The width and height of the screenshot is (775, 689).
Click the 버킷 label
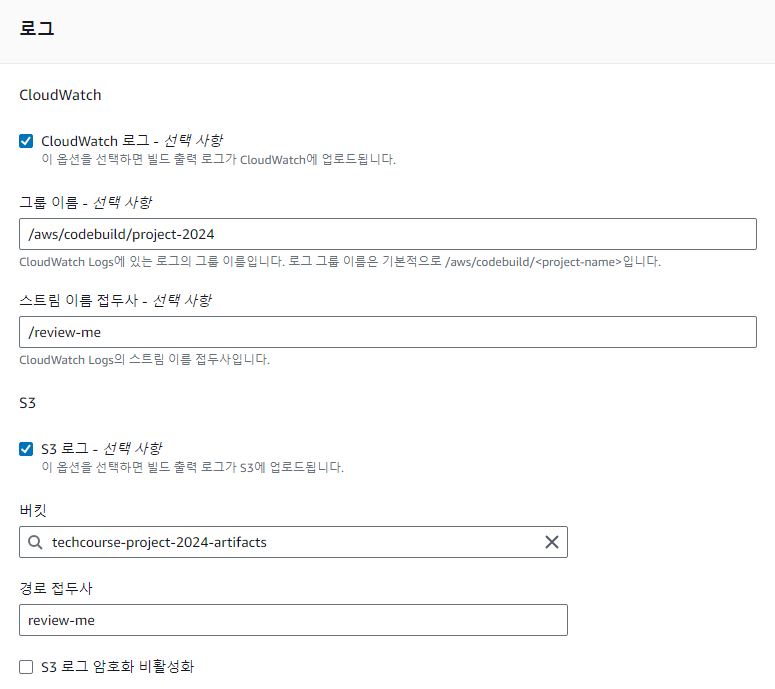point(33,510)
